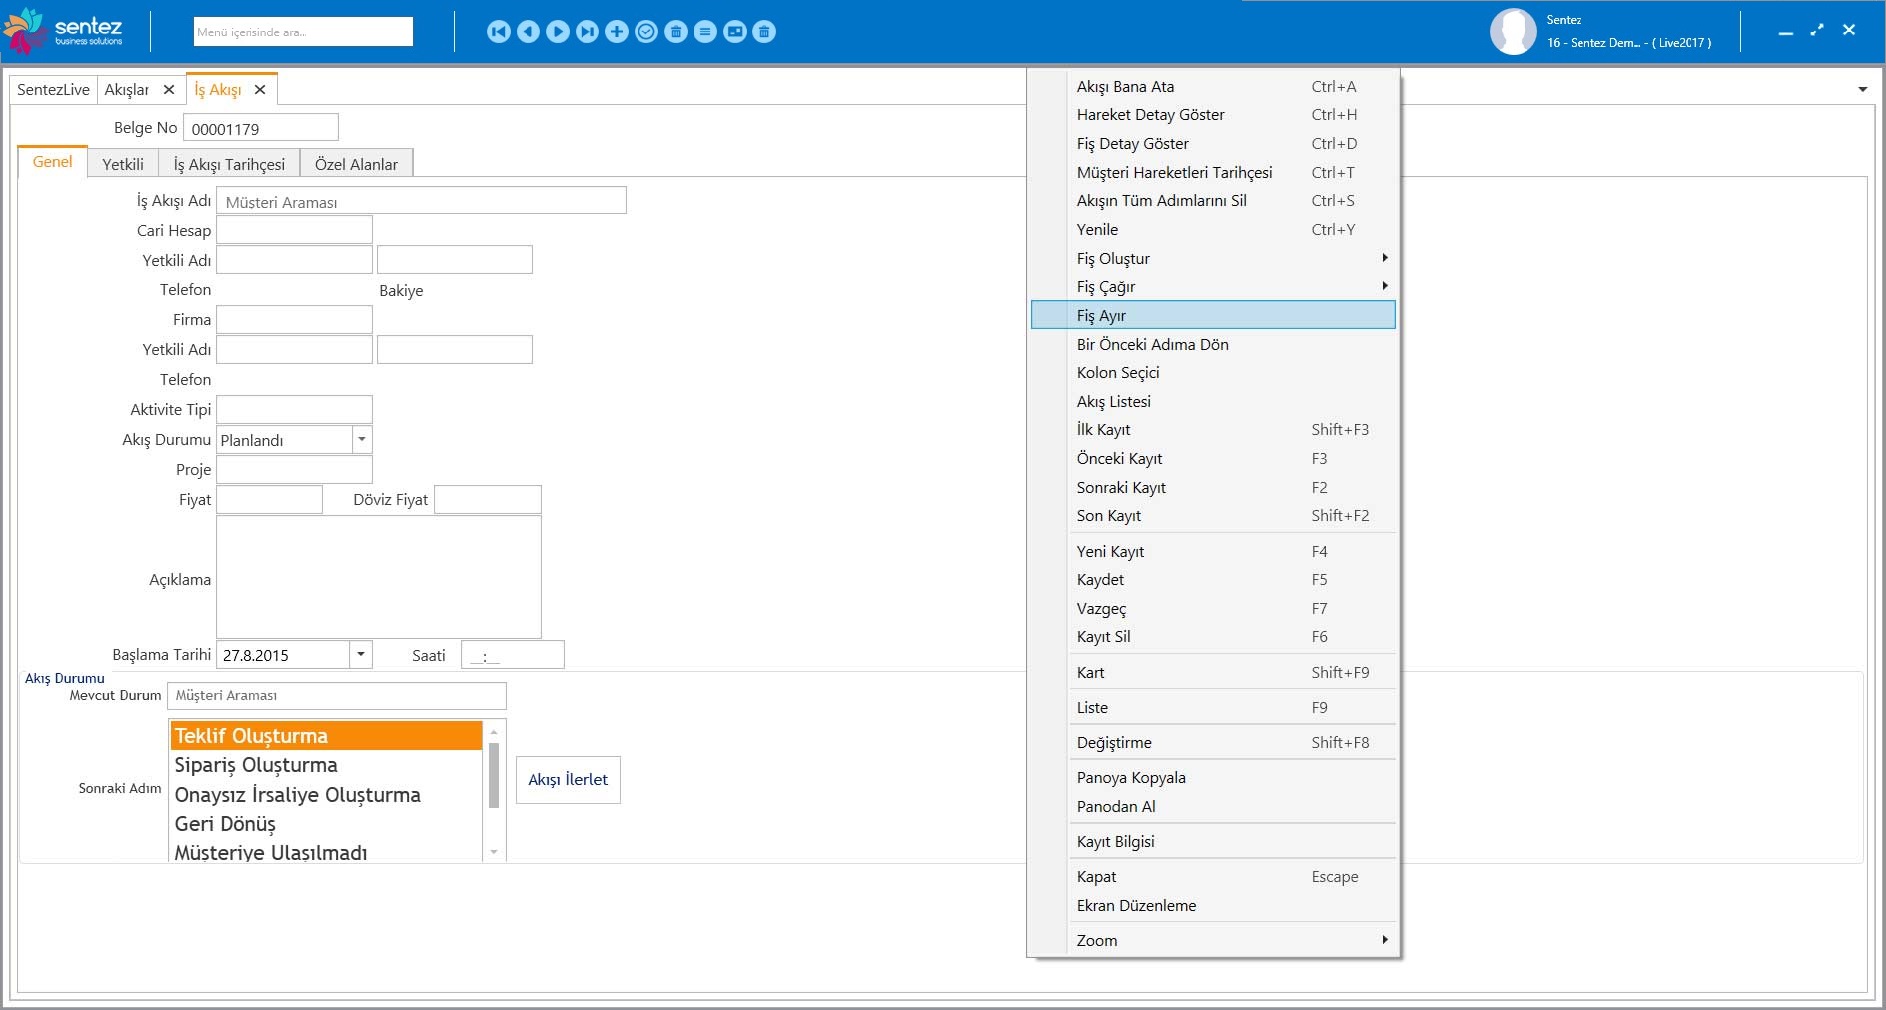Jump to first record toolbar icon

click(x=499, y=32)
